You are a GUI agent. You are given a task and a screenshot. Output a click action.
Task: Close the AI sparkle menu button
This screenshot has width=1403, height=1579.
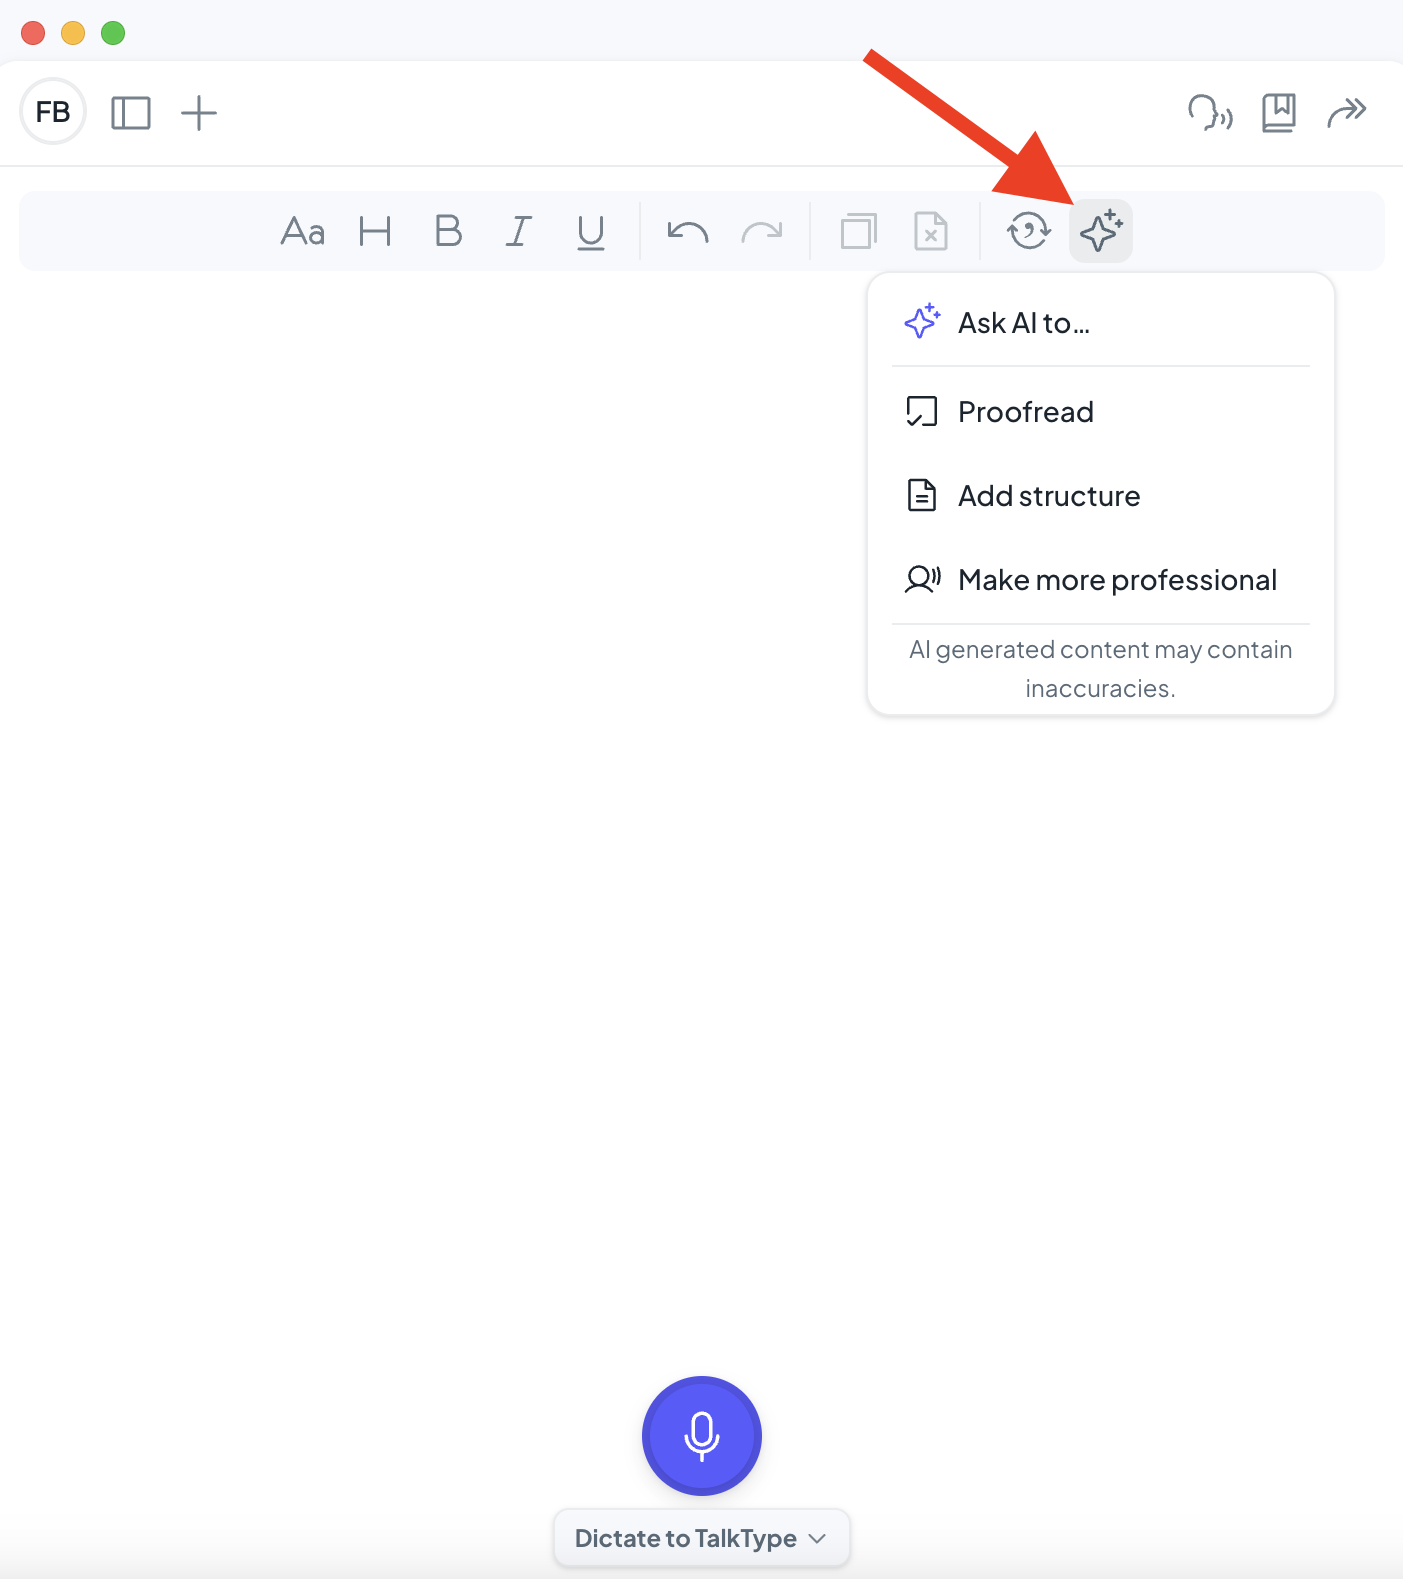coord(1101,231)
